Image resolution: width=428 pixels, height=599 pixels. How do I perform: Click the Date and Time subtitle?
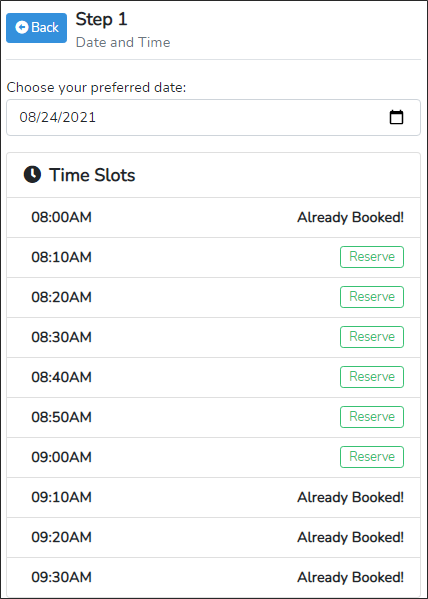[123, 42]
